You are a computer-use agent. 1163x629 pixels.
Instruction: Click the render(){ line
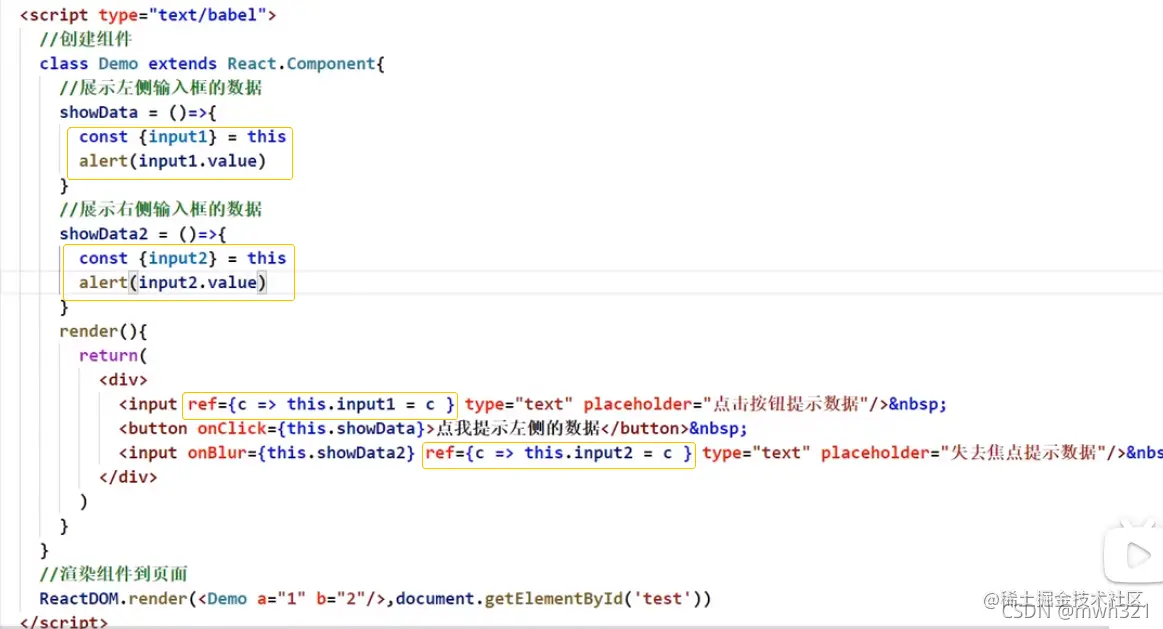[x=103, y=331]
